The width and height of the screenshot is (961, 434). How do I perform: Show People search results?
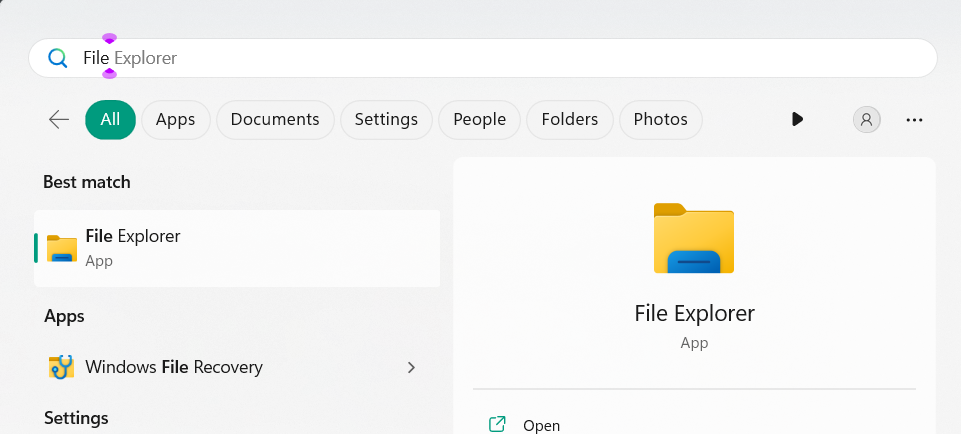point(479,120)
